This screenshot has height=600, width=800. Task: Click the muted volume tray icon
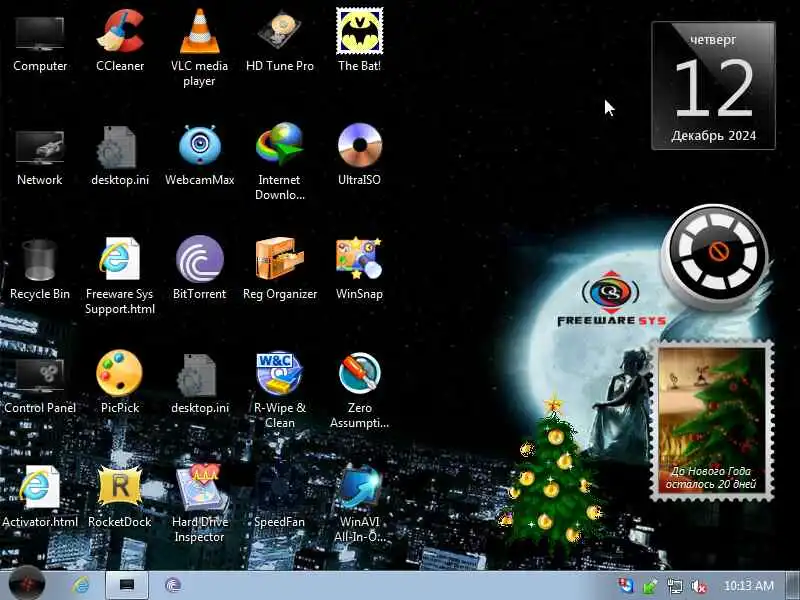pyautogui.click(x=698, y=586)
